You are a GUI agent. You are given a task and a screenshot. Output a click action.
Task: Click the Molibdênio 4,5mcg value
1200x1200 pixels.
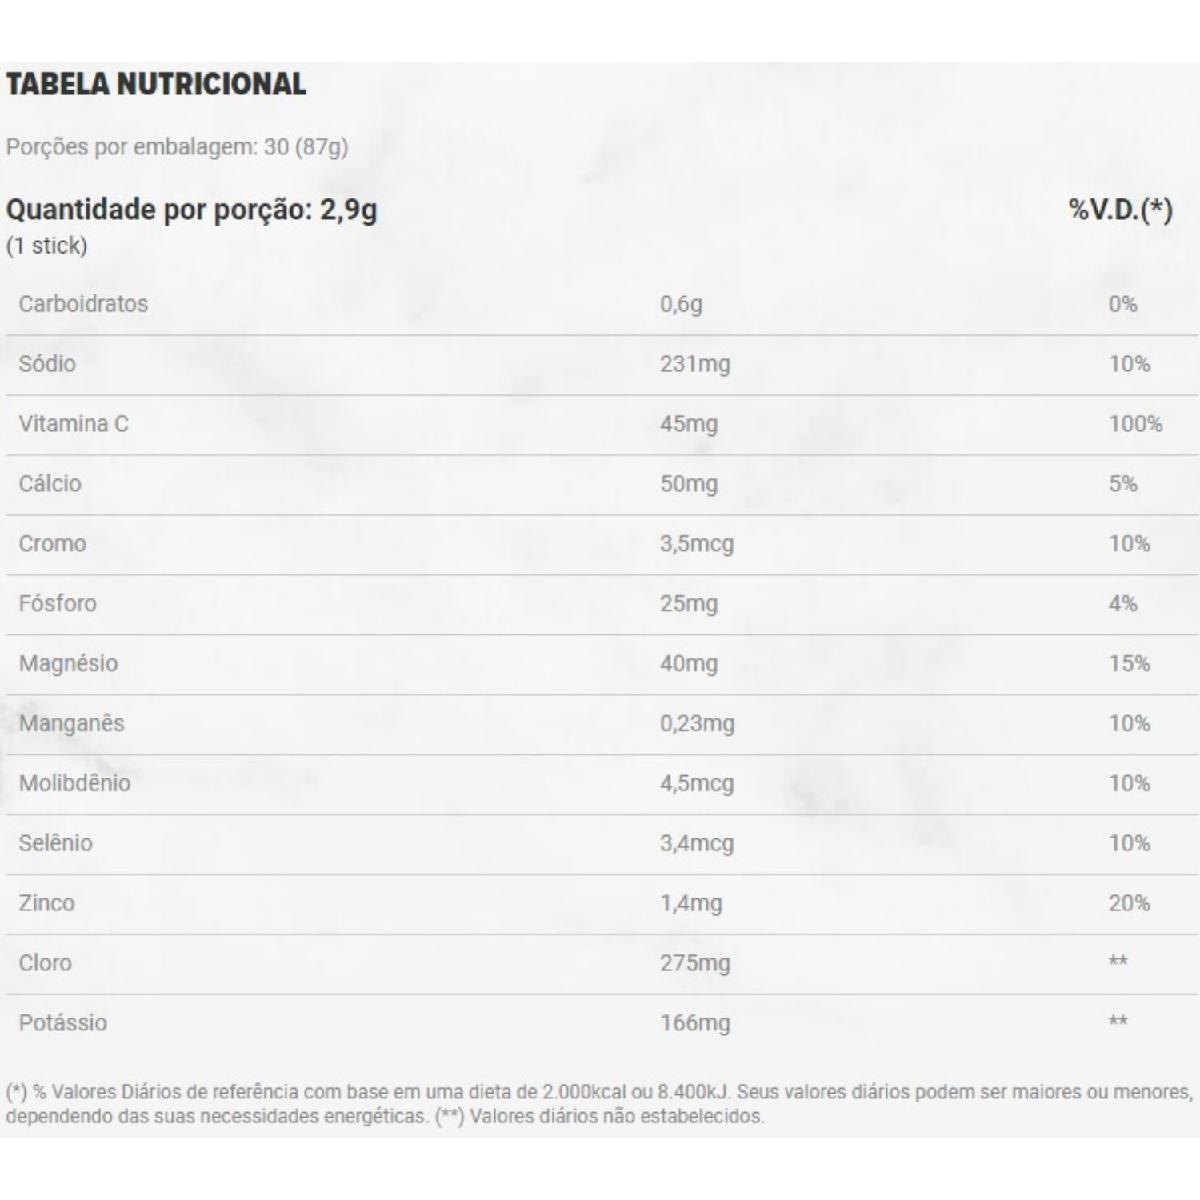pyautogui.click(x=697, y=784)
